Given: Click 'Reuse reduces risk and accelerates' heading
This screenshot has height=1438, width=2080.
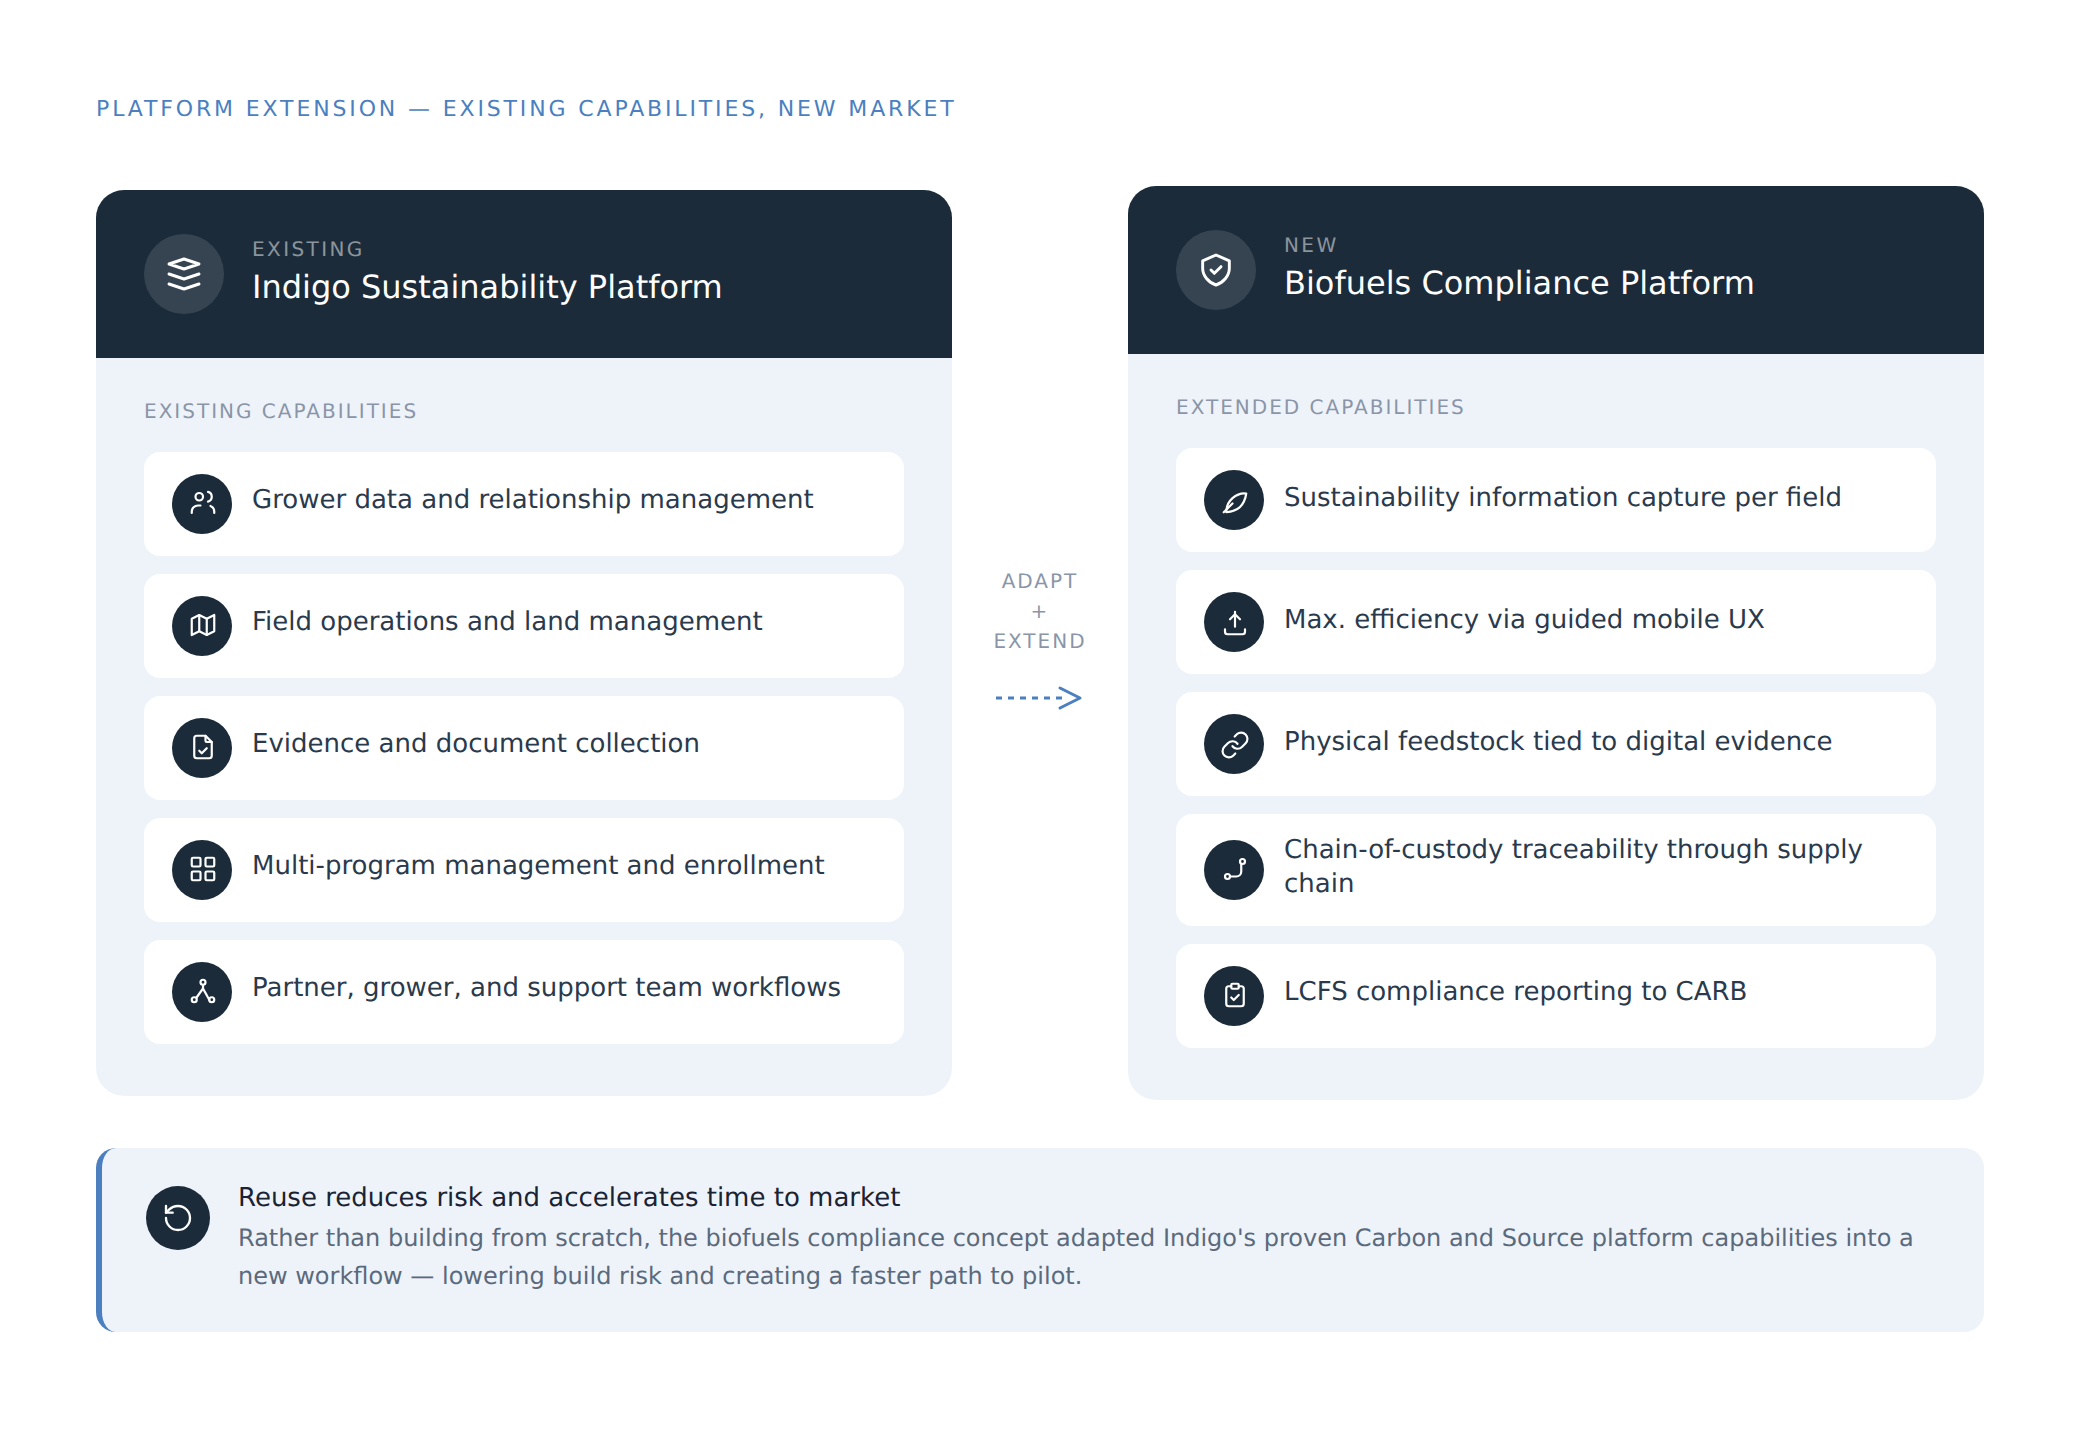Looking at the screenshot, I should pyautogui.click(x=569, y=1197).
